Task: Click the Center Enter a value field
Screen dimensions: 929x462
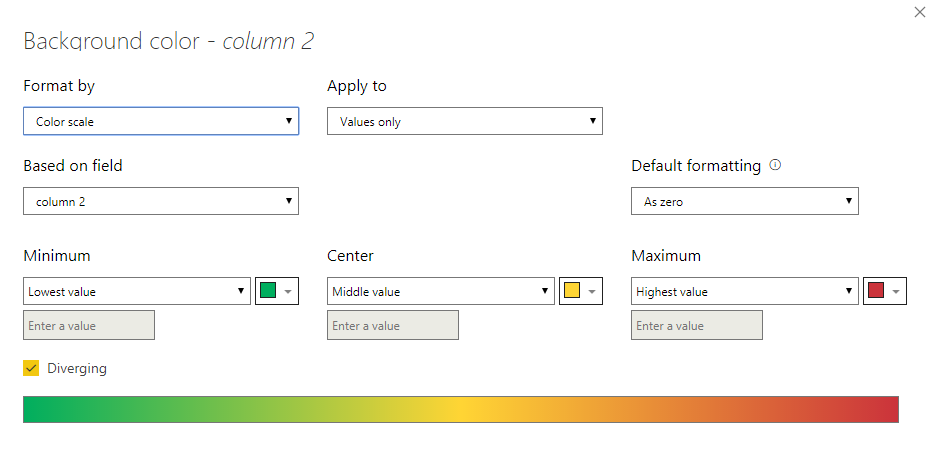Action: (x=393, y=325)
